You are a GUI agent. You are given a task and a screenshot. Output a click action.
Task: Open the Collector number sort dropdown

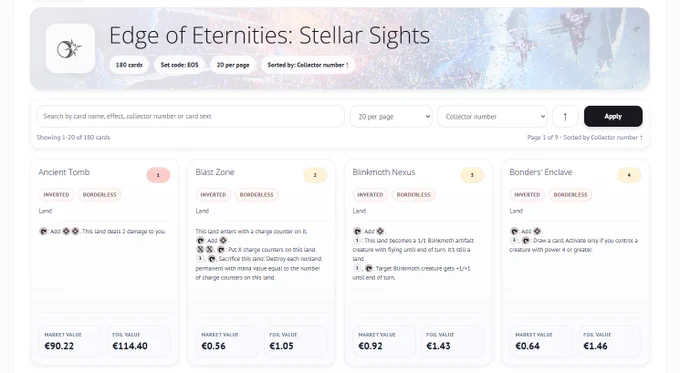pyautogui.click(x=492, y=116)
